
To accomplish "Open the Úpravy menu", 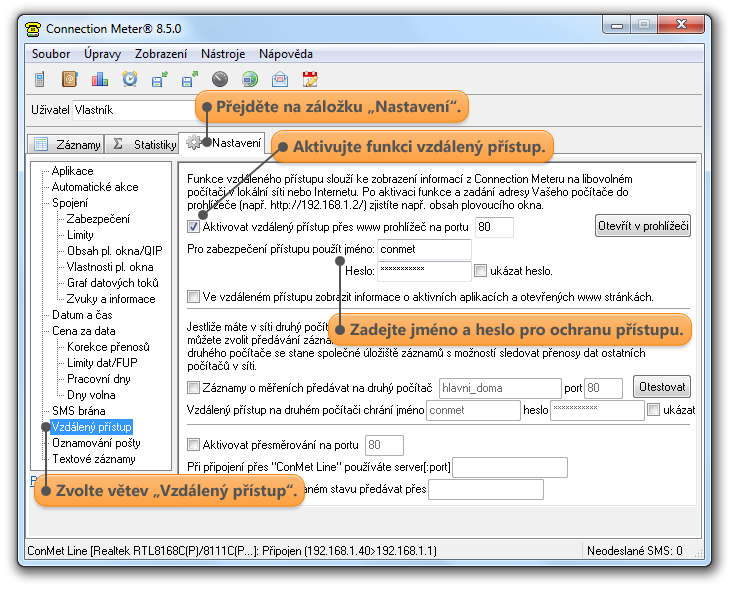I will [103, 54].
